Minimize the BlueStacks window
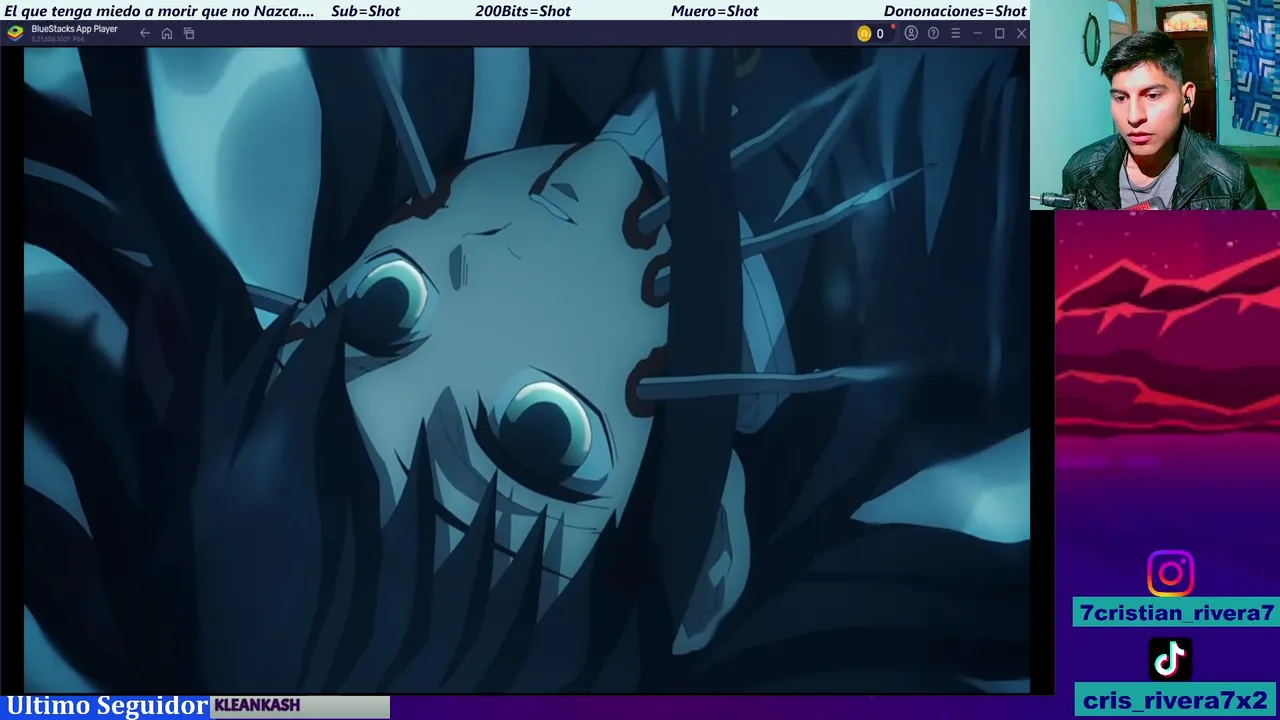 click(x=977, y=33)
